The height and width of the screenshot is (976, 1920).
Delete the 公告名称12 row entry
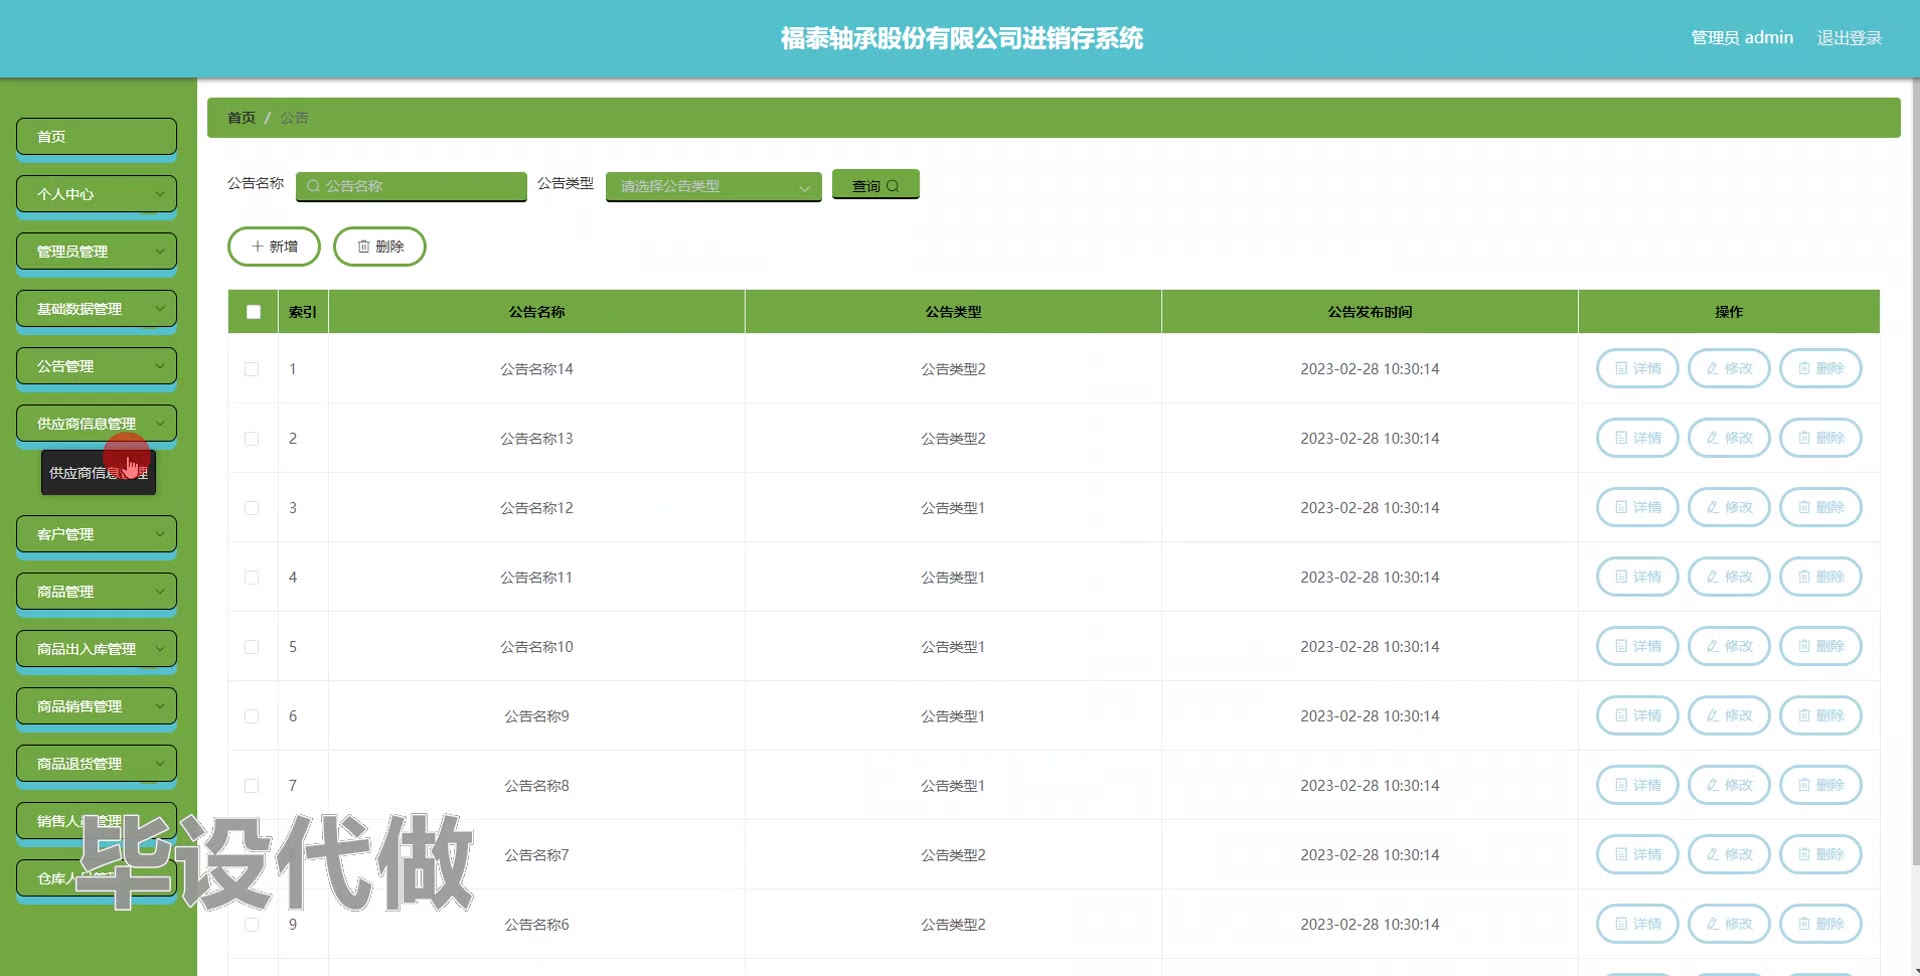[x=1820, y=508]
